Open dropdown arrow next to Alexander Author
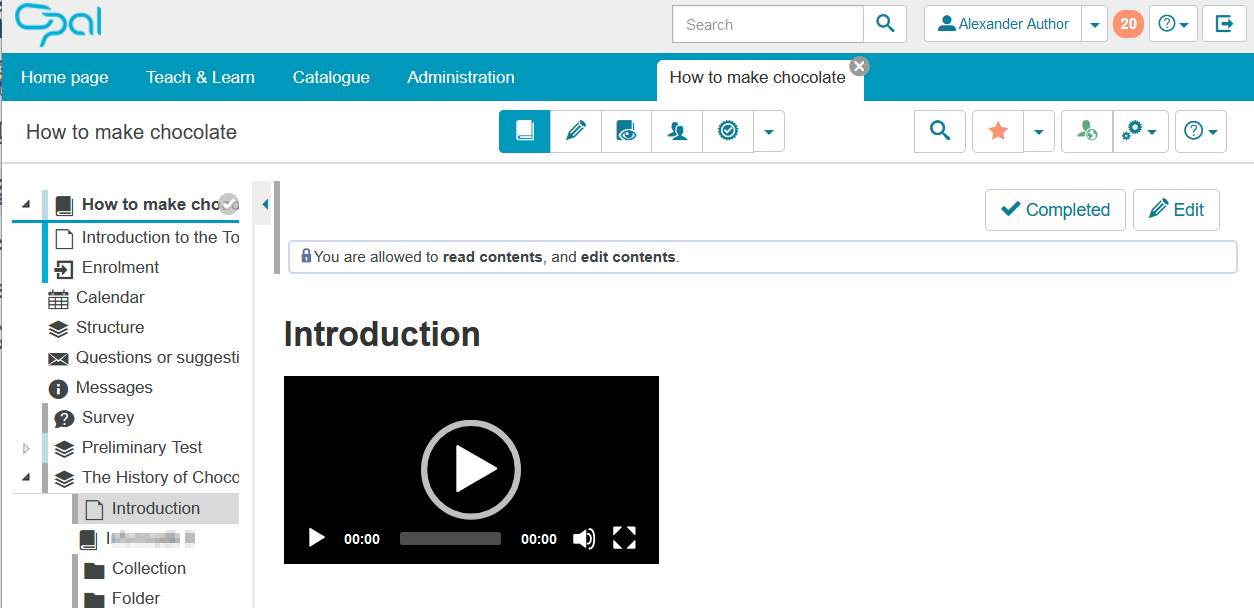The width and height of the screenshot is (1254, 608). click(1095, 24)
